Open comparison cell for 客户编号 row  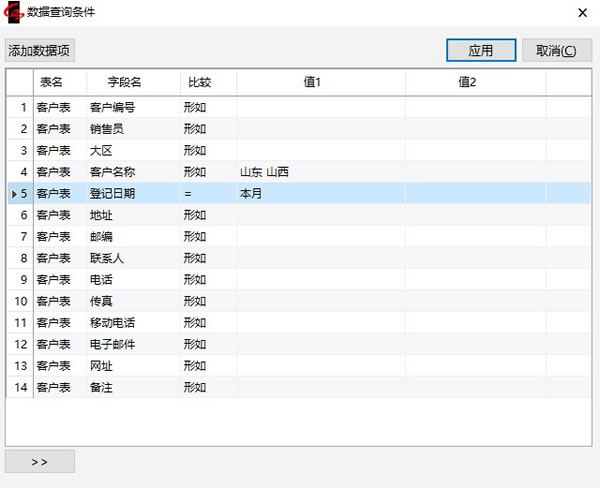pyautogui.click(x=207, y=107)
